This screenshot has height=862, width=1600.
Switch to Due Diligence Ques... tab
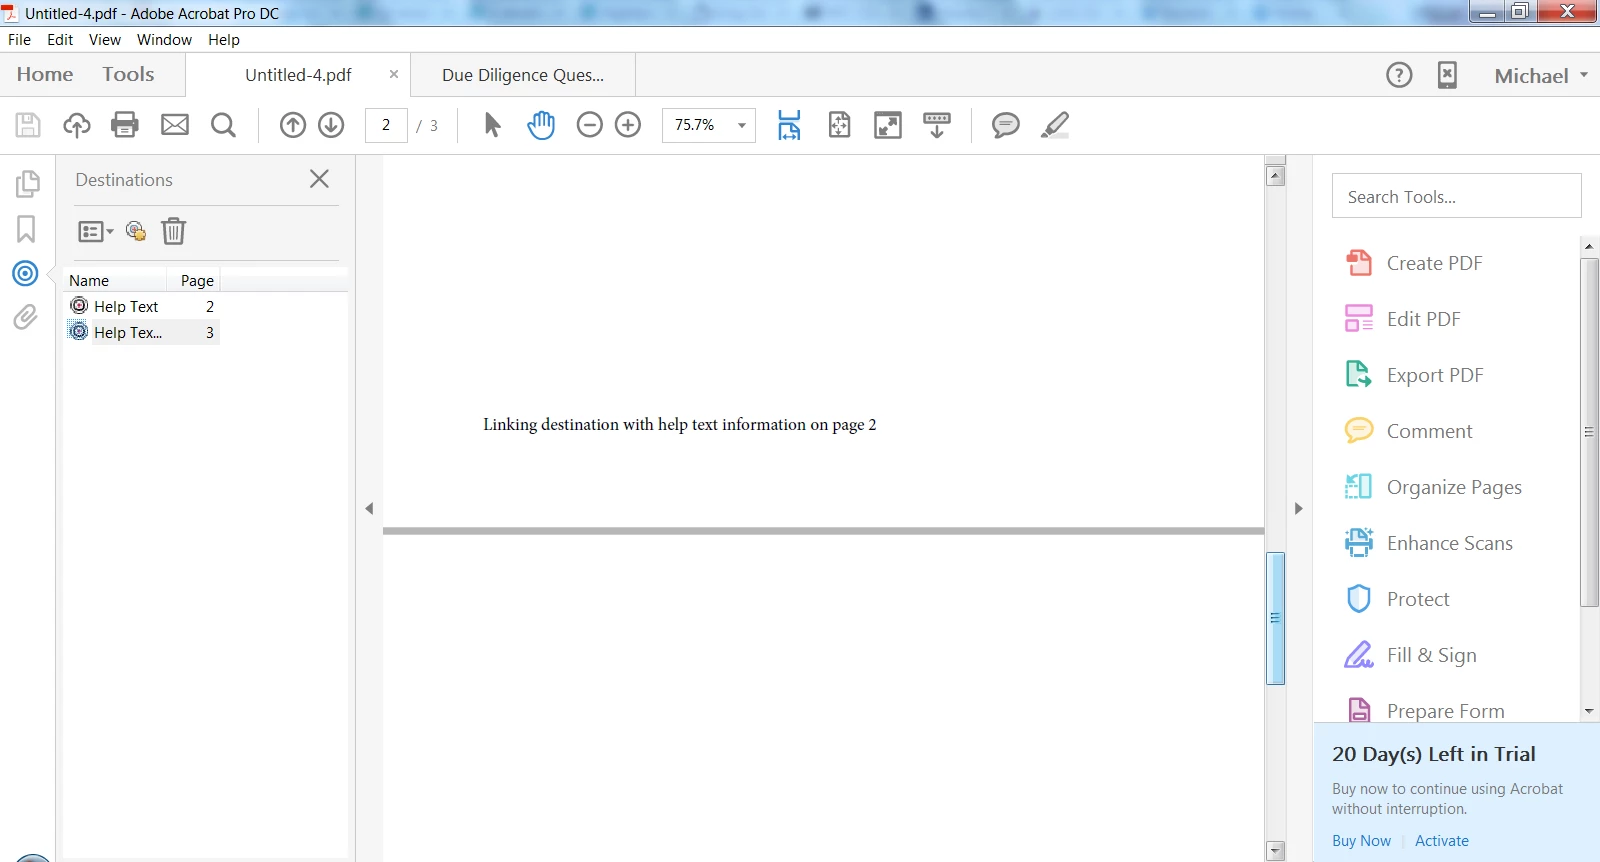click(523, 75)
